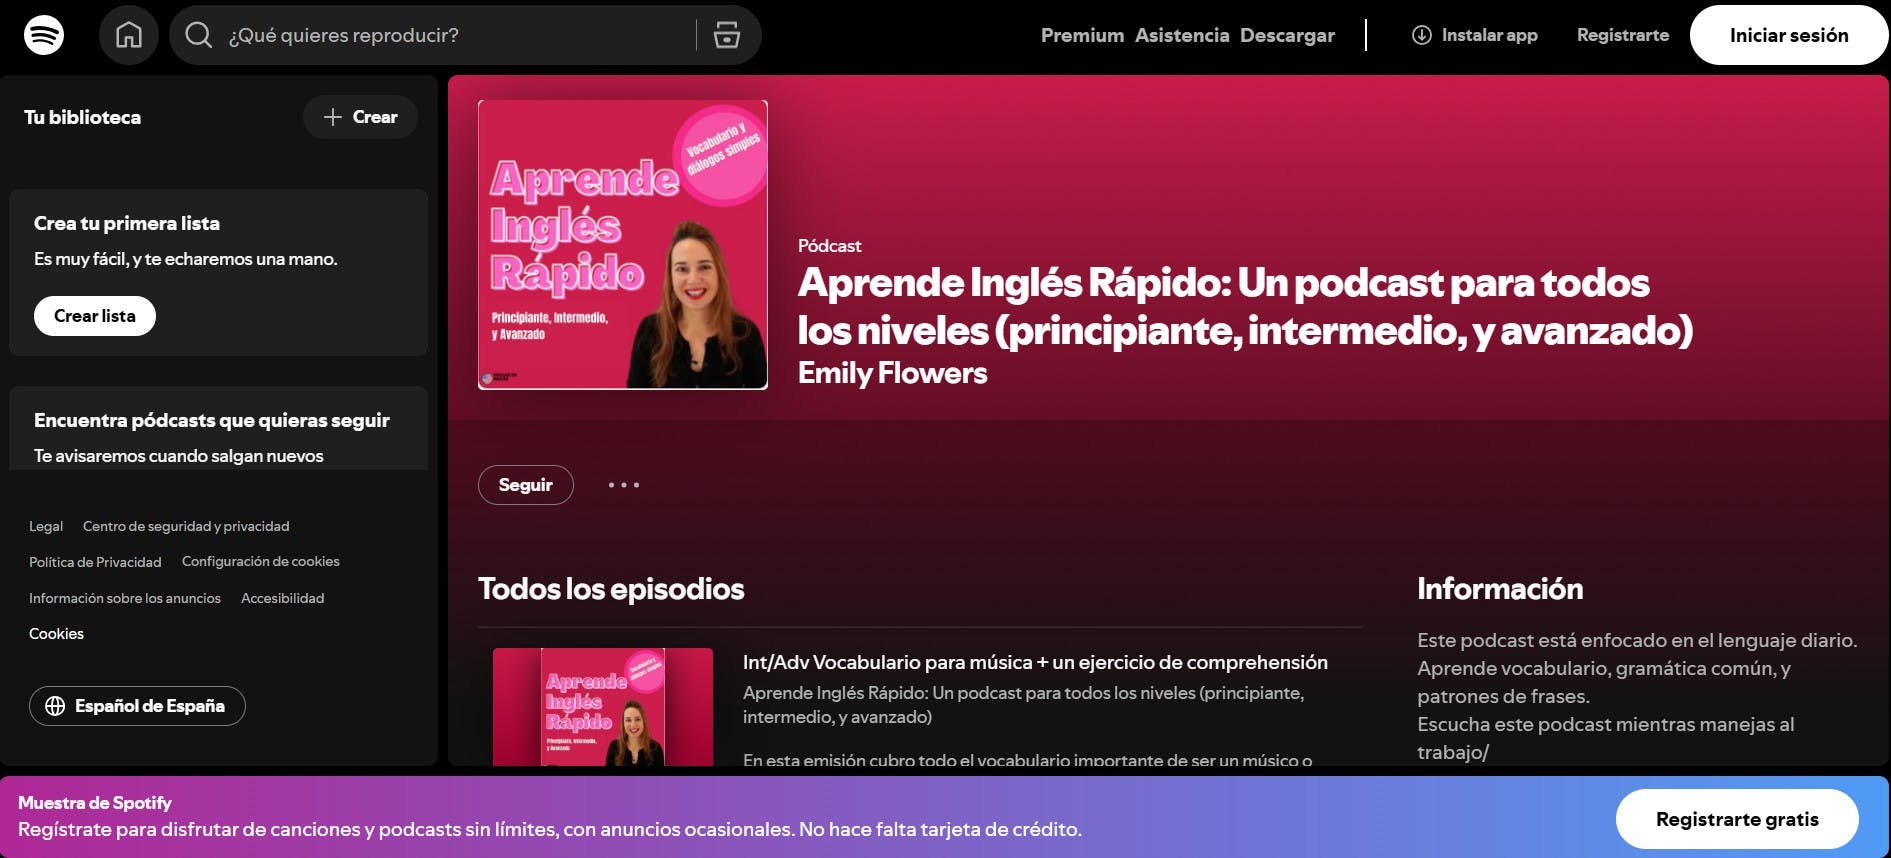Click the plus icon on Crear
The height and width of the screenshot is (858, 1891).
pos(333,117)
